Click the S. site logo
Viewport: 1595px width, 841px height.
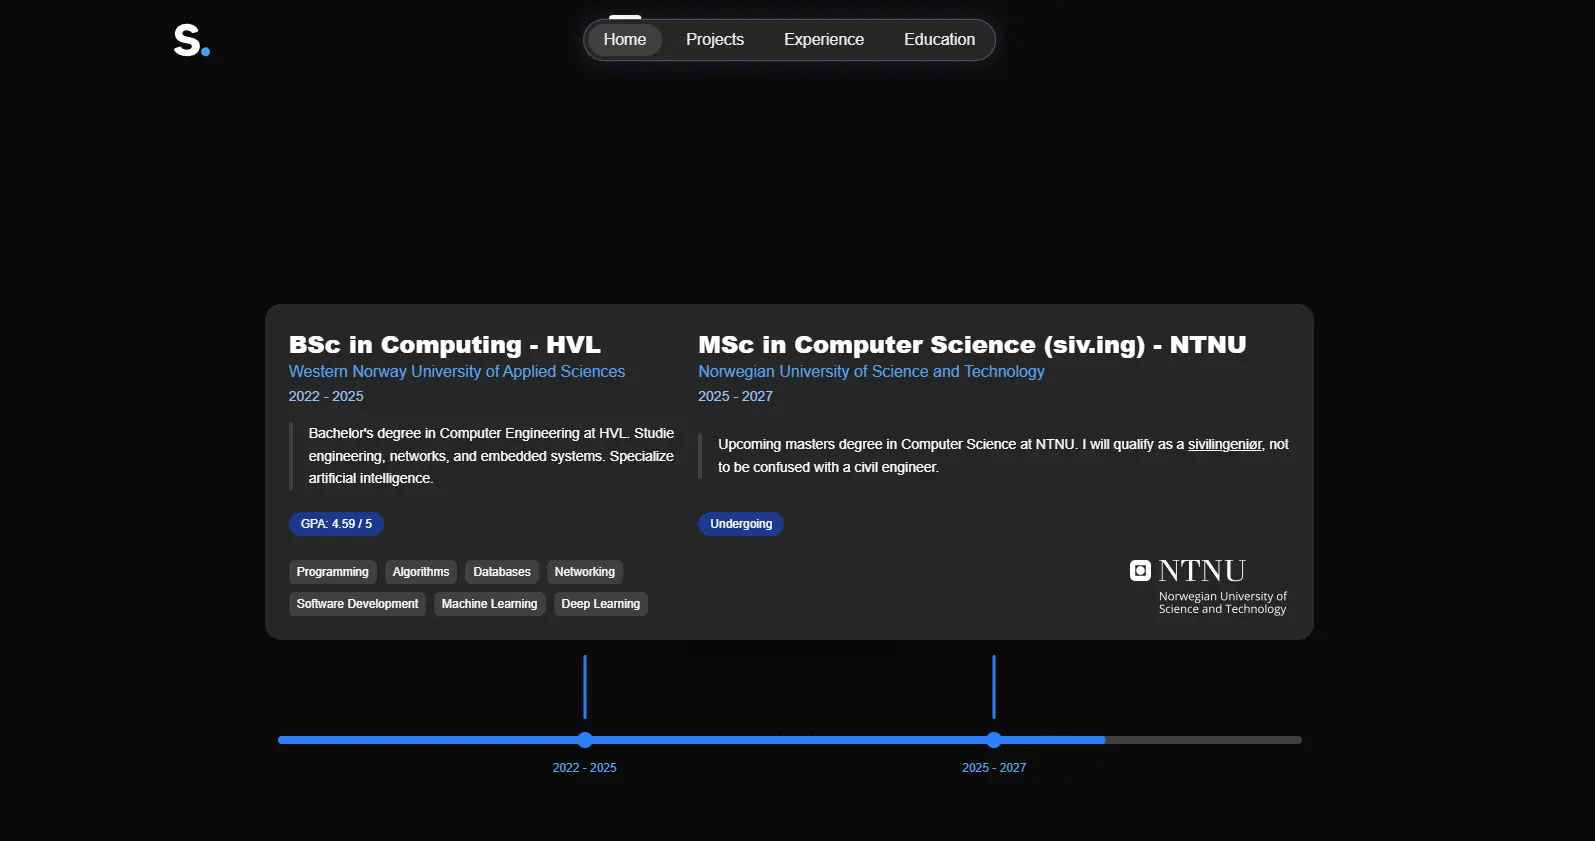191,40
